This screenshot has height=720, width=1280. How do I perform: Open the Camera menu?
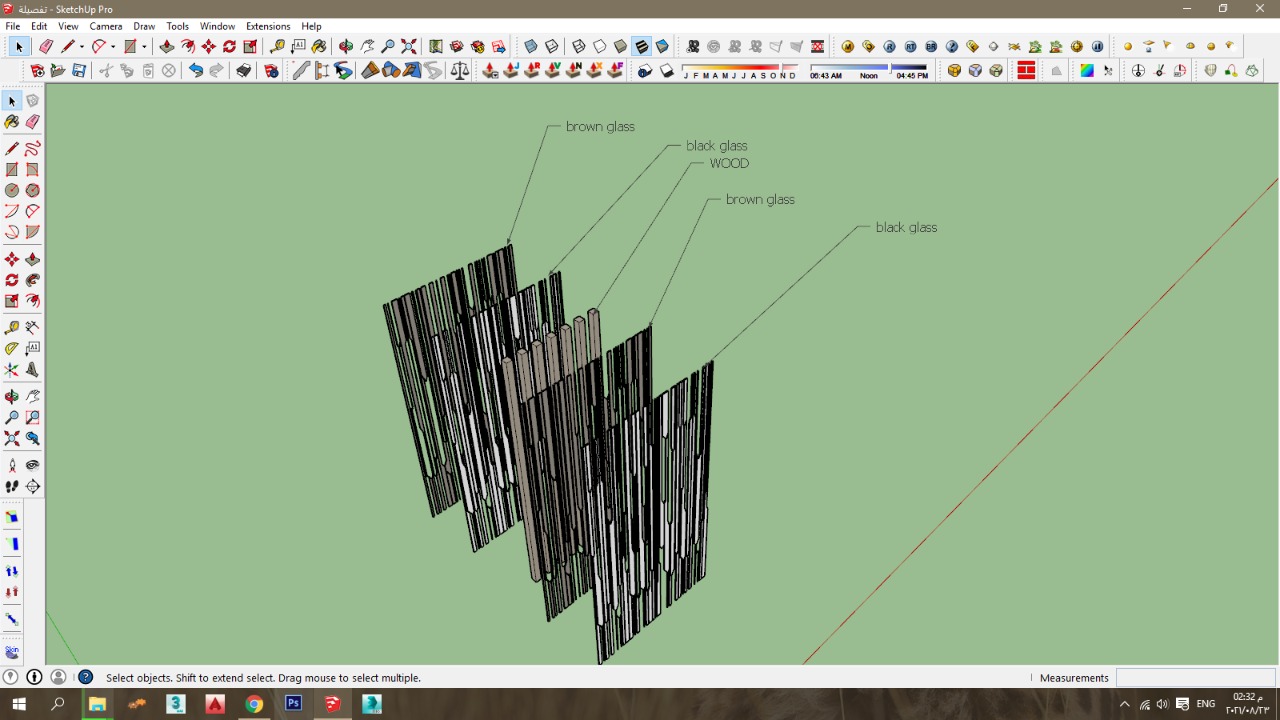[106, 26]
